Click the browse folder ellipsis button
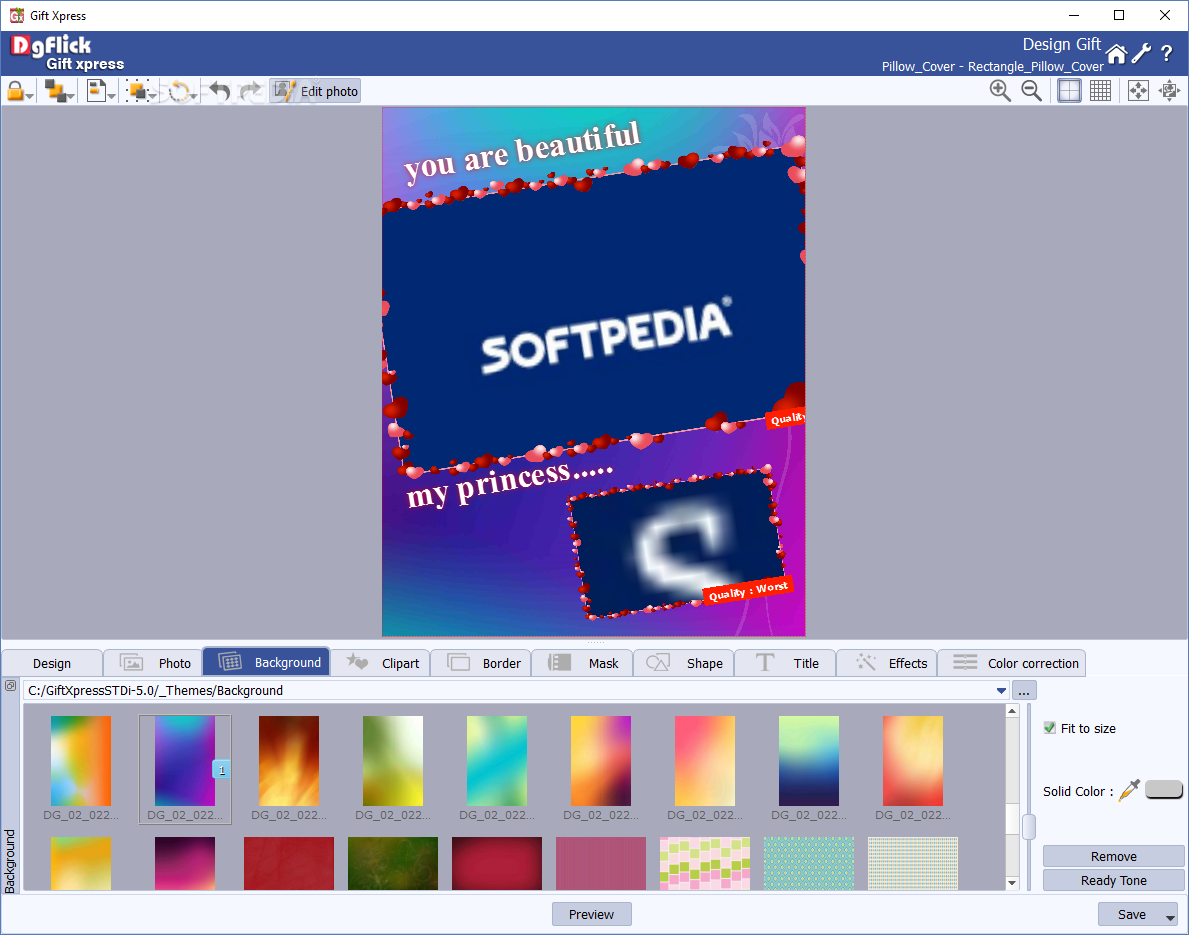Screen dimensions: 1189x935 pos(1024,691)
